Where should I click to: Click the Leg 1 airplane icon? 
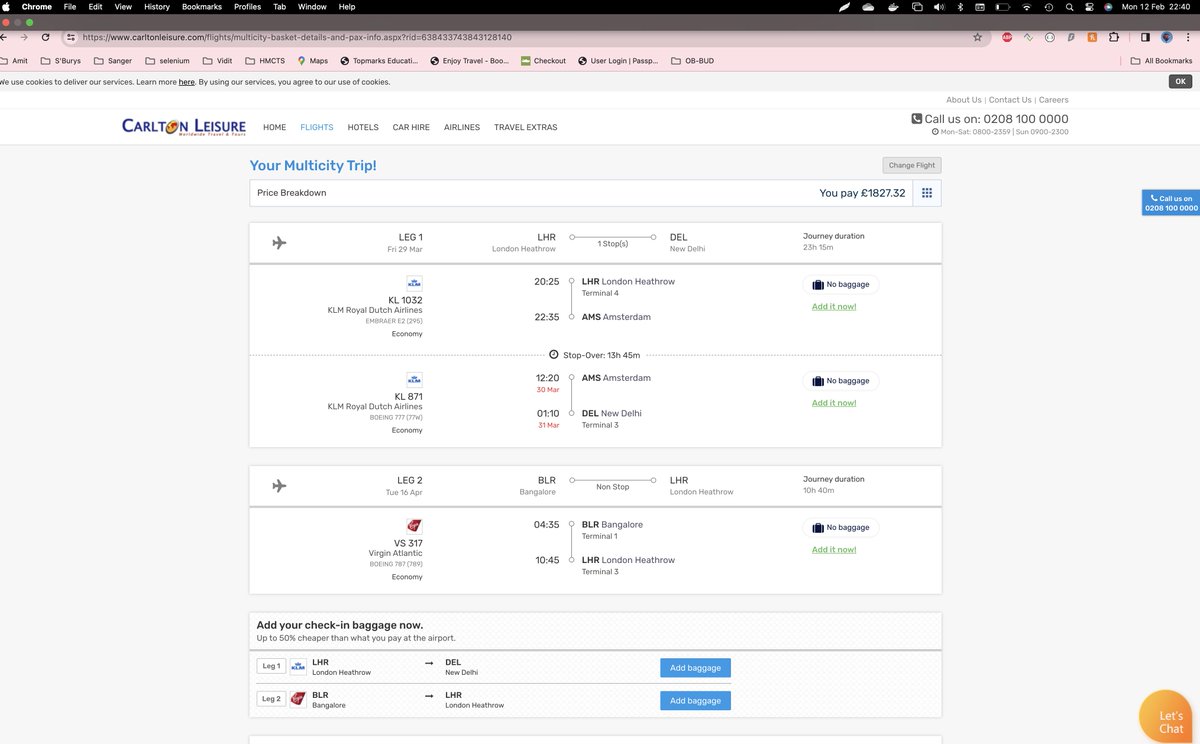pyautogui.click(x=279, y=242)
